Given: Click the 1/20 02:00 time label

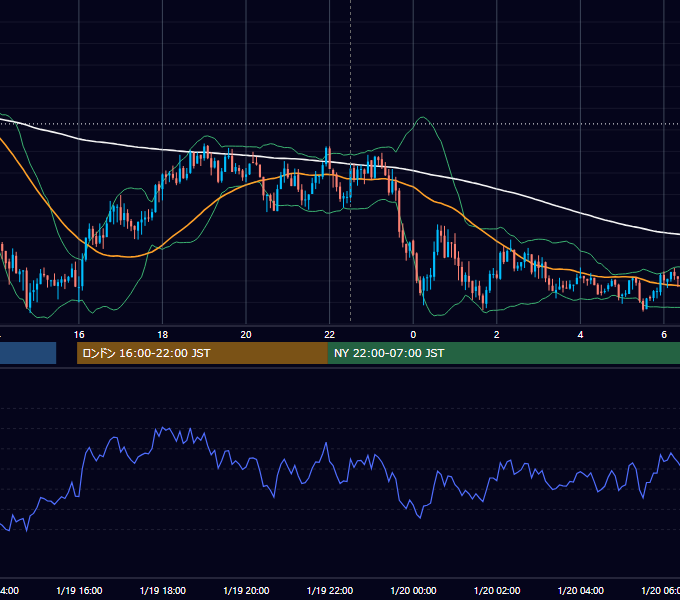Looking at the screenshot, I should pos(497,590).
